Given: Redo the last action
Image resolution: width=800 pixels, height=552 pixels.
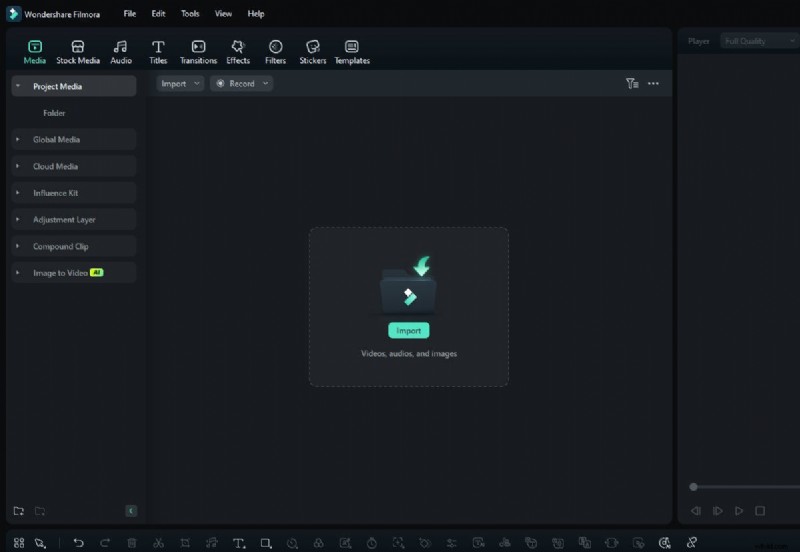Looking at the screenshot, I should 105,543.
